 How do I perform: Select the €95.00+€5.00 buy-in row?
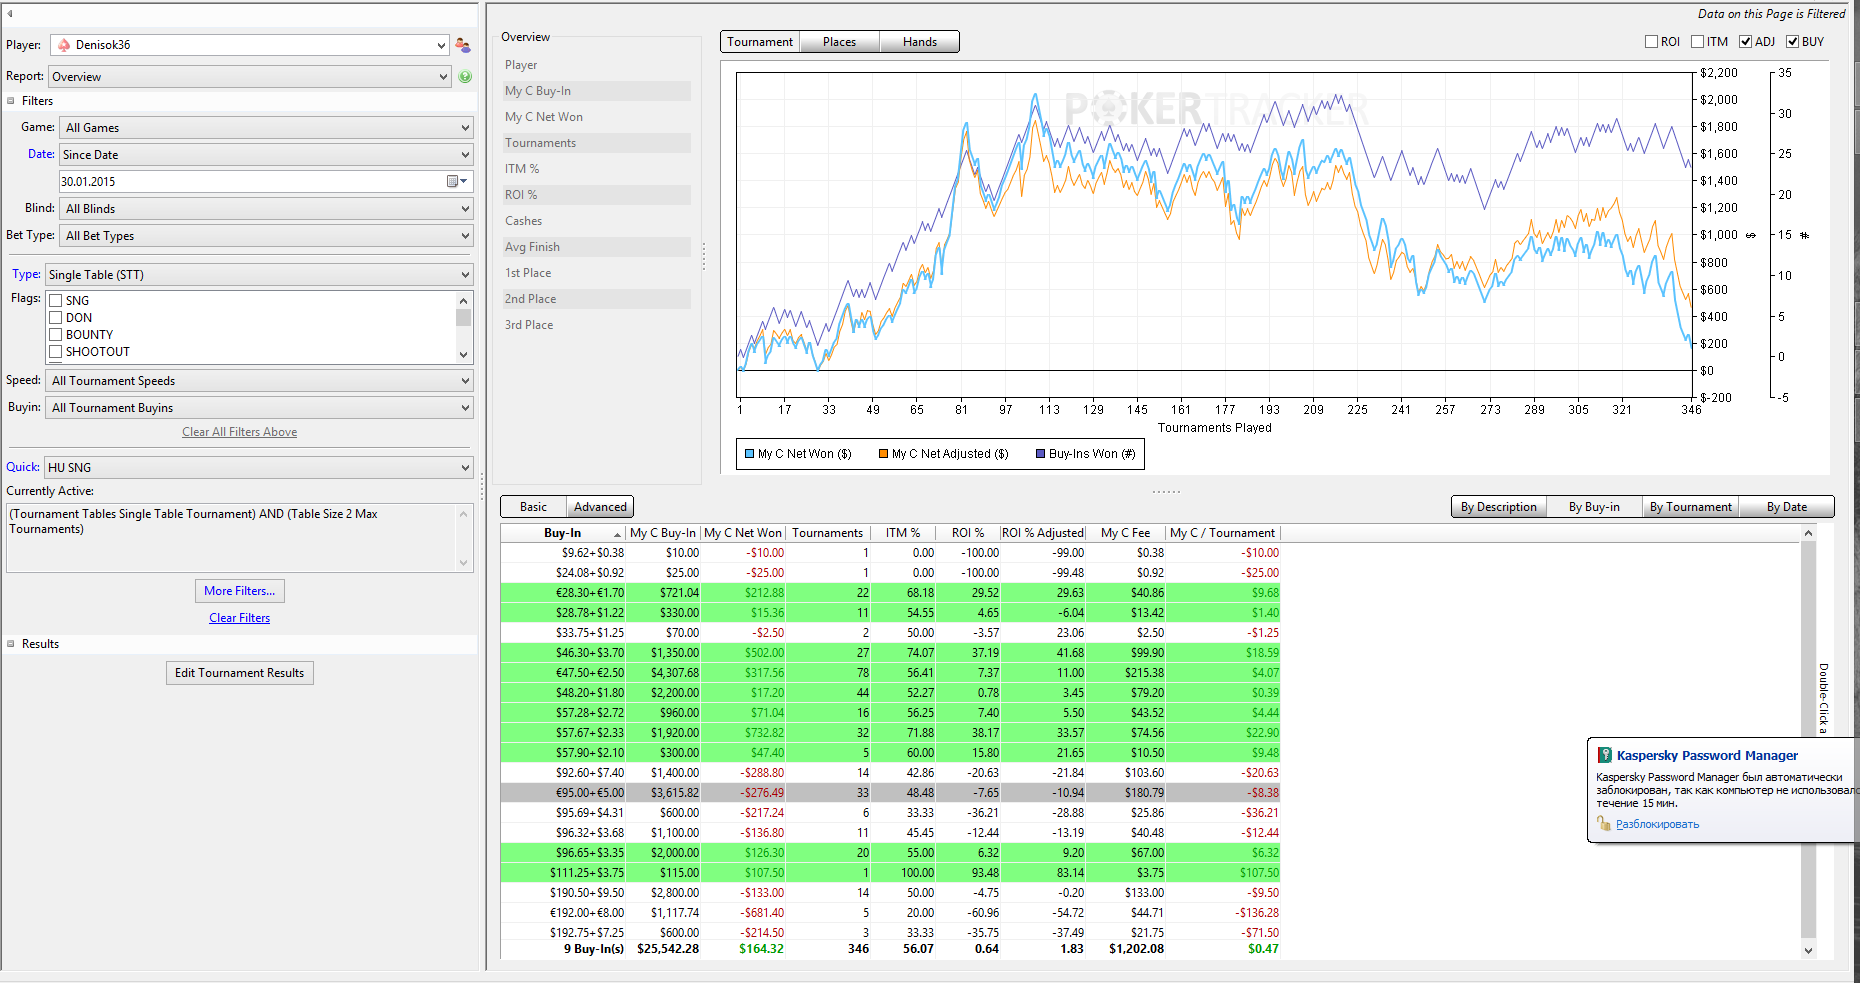pos(890,793)
